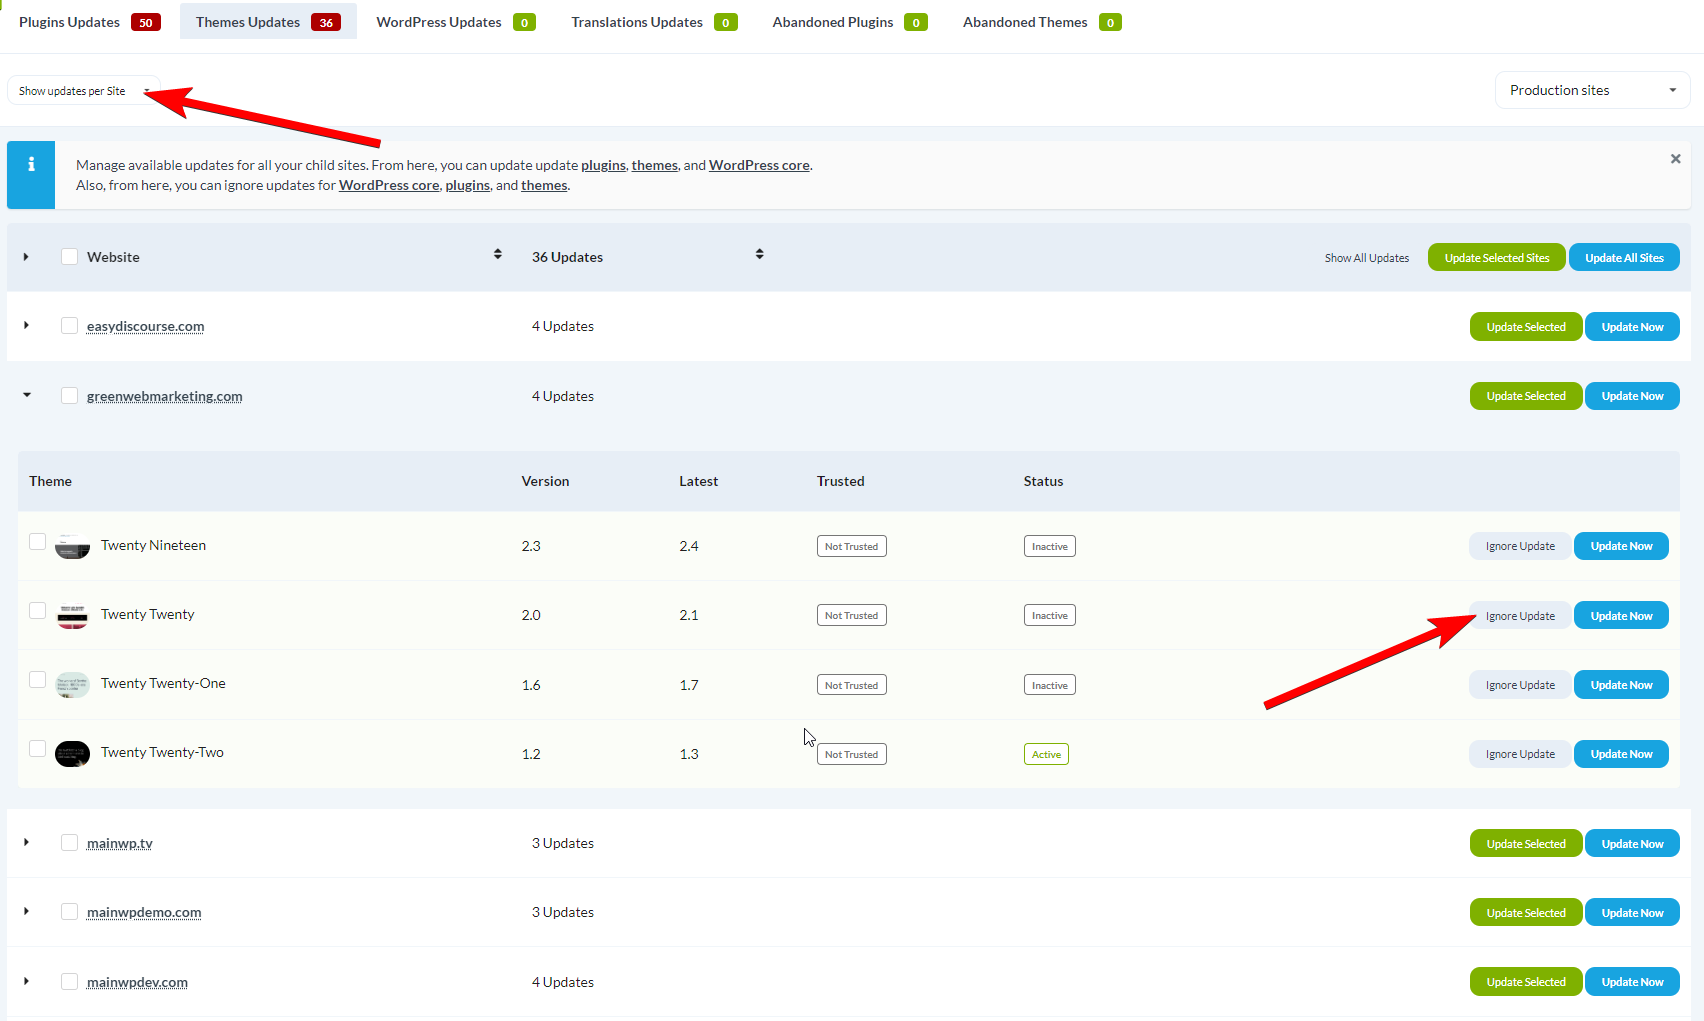Viewport: 1704px width, 1021px height.
Task: Click the Twenty Twenty theme thumbnail
Action: coord(71,615)
